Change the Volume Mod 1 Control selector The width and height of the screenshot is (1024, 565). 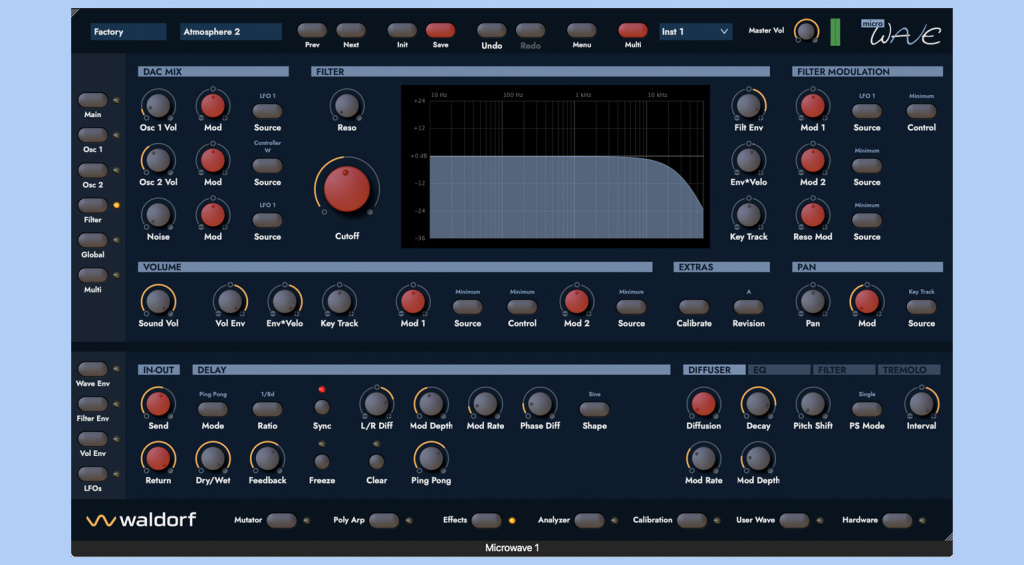522,306
